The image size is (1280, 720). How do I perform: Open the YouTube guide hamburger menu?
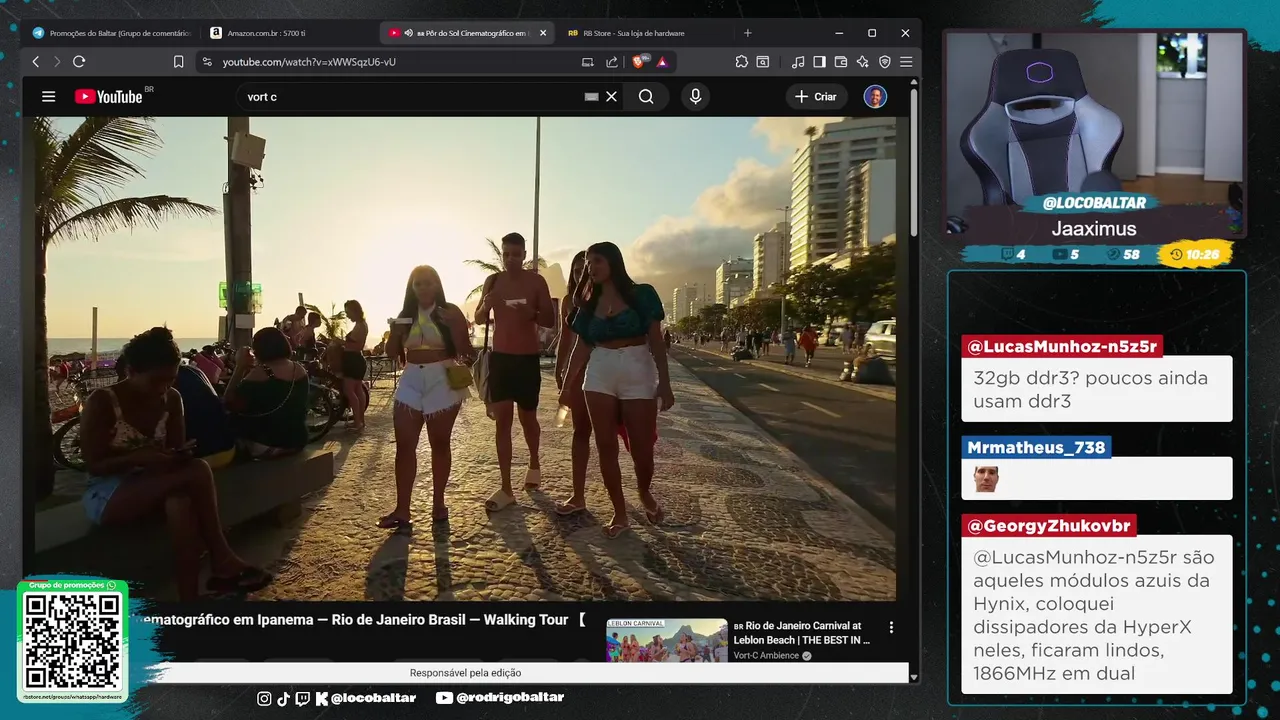point(48,97)
